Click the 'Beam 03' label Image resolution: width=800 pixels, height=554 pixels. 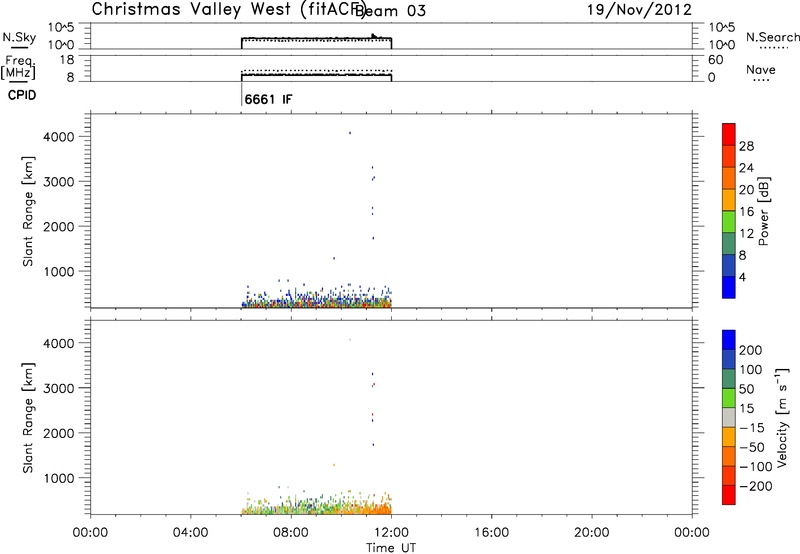[390, 11]
